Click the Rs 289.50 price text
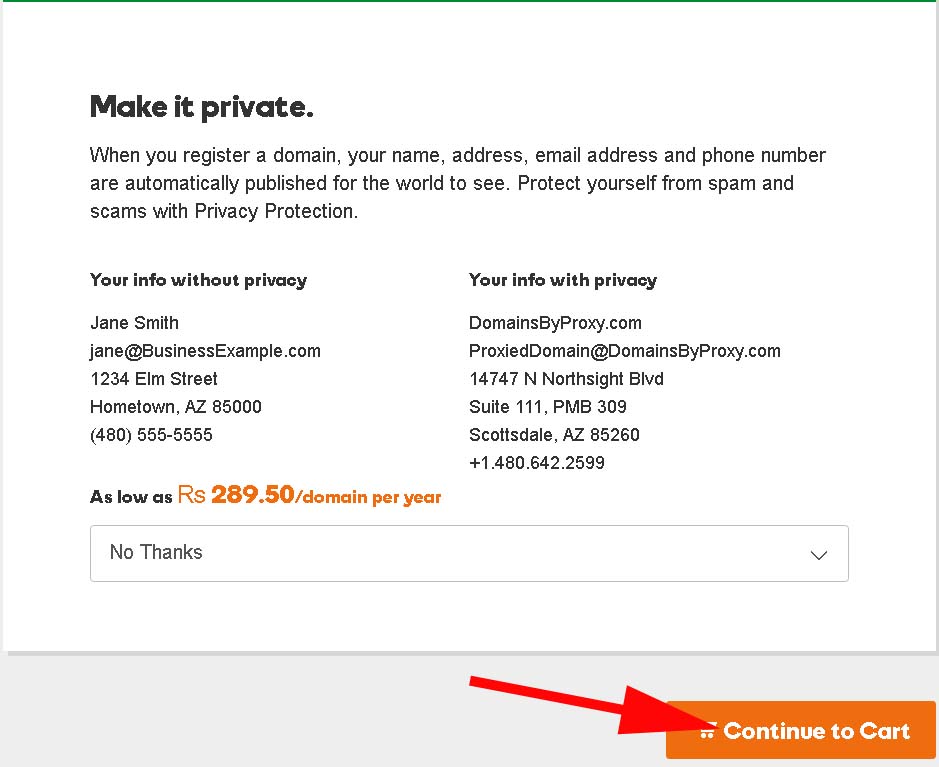This screenshot has width=939, height=767. coord(236,495)
